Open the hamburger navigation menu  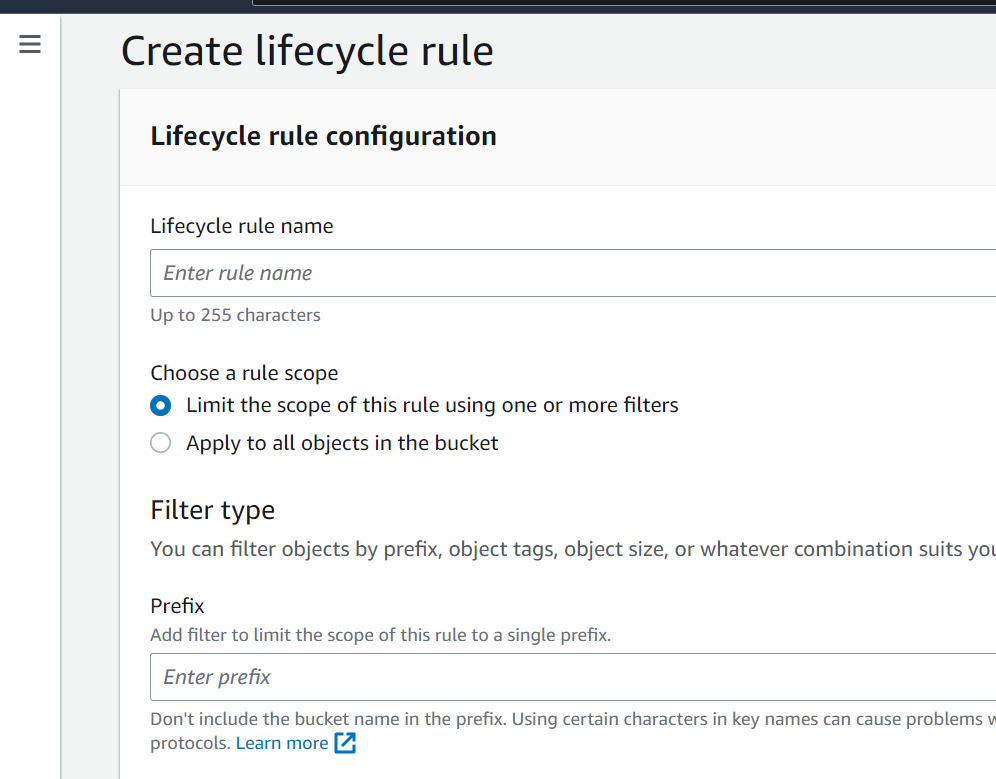(30, 44)
